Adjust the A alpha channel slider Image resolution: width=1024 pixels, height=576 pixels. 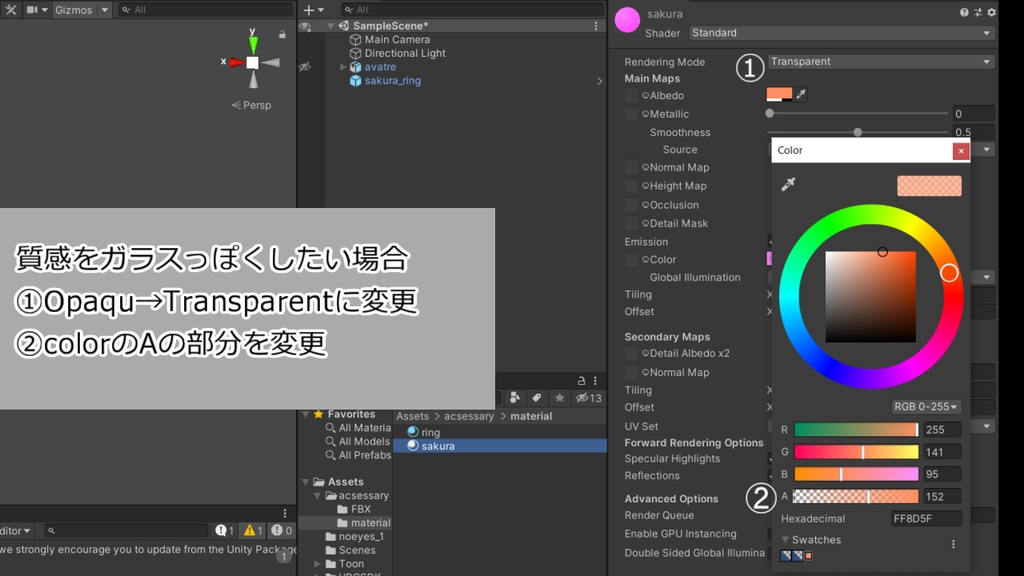pos(856,496)
